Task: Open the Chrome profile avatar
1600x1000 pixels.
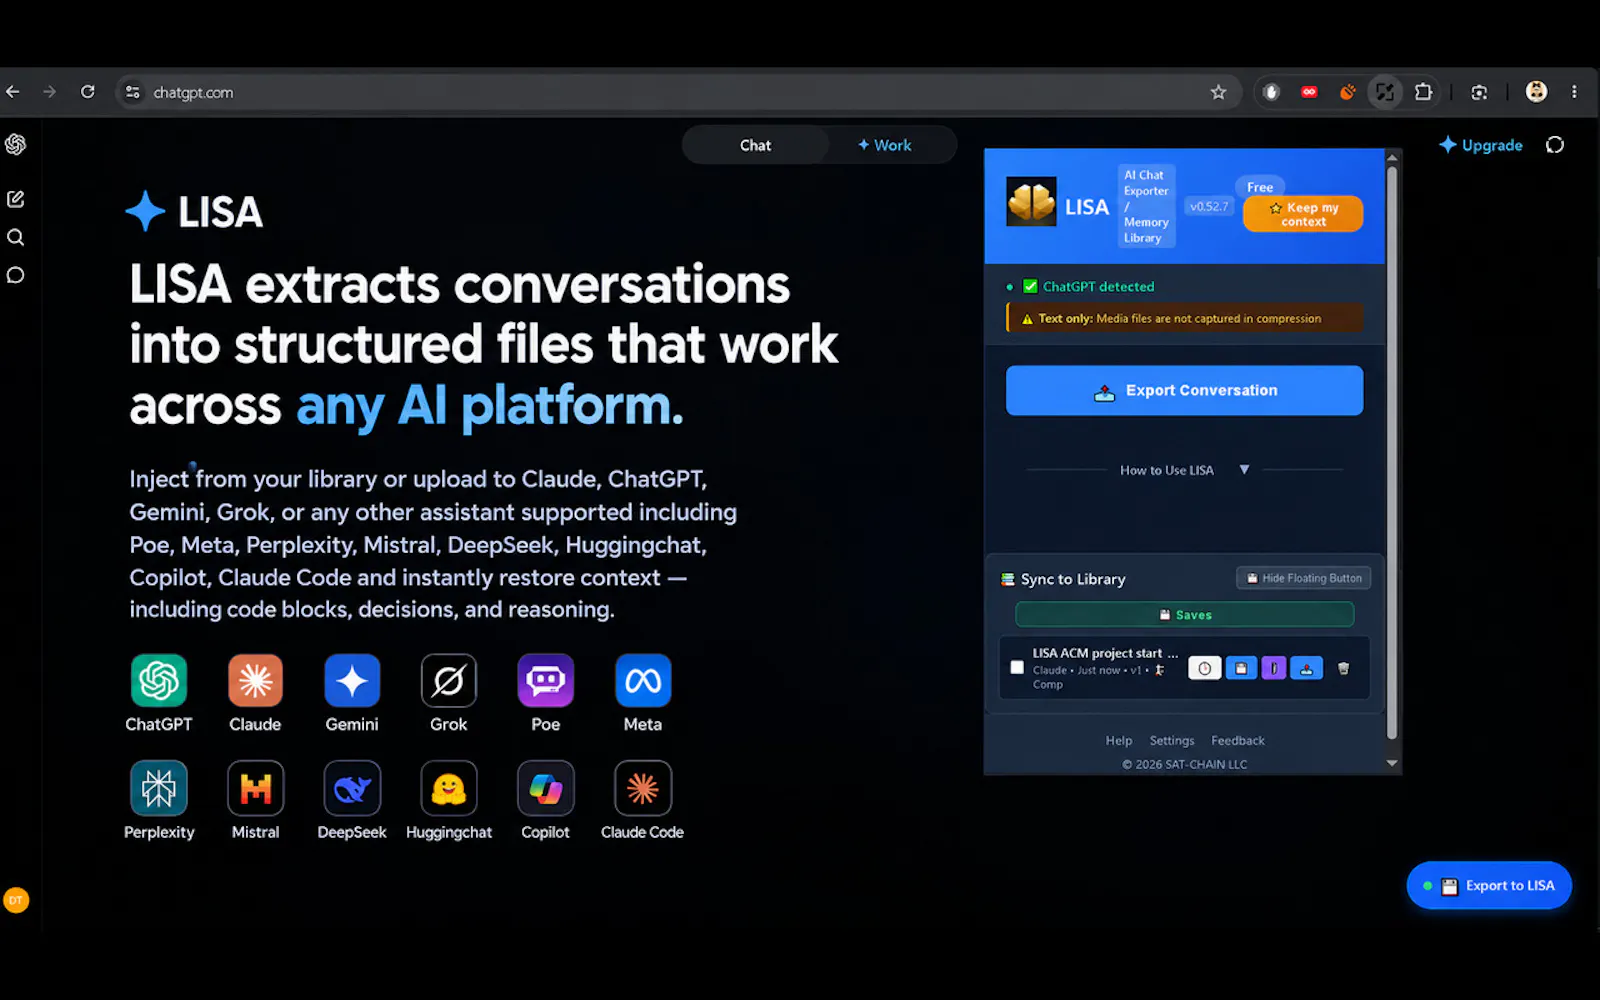Action: coord(1536,92)
